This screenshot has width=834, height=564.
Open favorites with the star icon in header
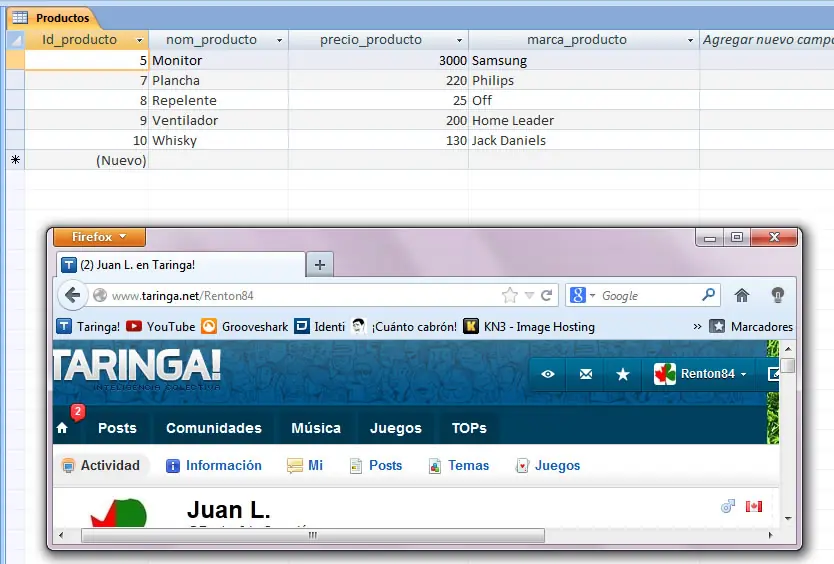point(623,374)
